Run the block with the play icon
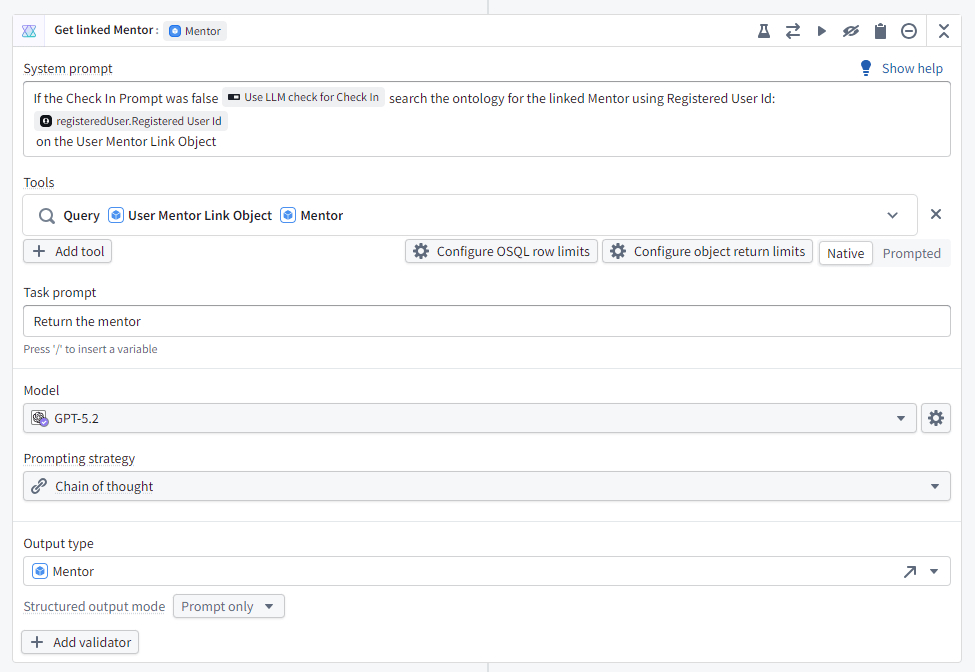 [822, 31]
